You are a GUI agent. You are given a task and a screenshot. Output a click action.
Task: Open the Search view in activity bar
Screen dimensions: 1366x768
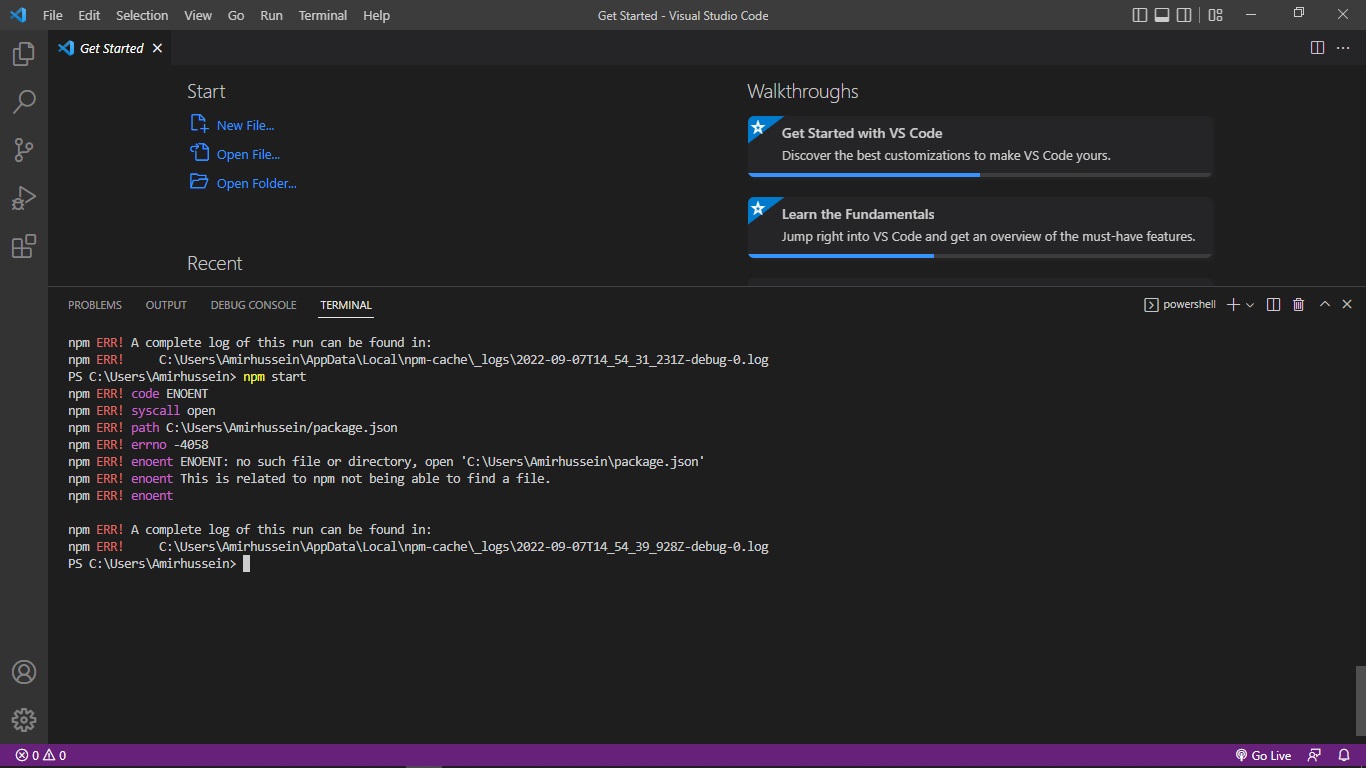pos(24,102)
